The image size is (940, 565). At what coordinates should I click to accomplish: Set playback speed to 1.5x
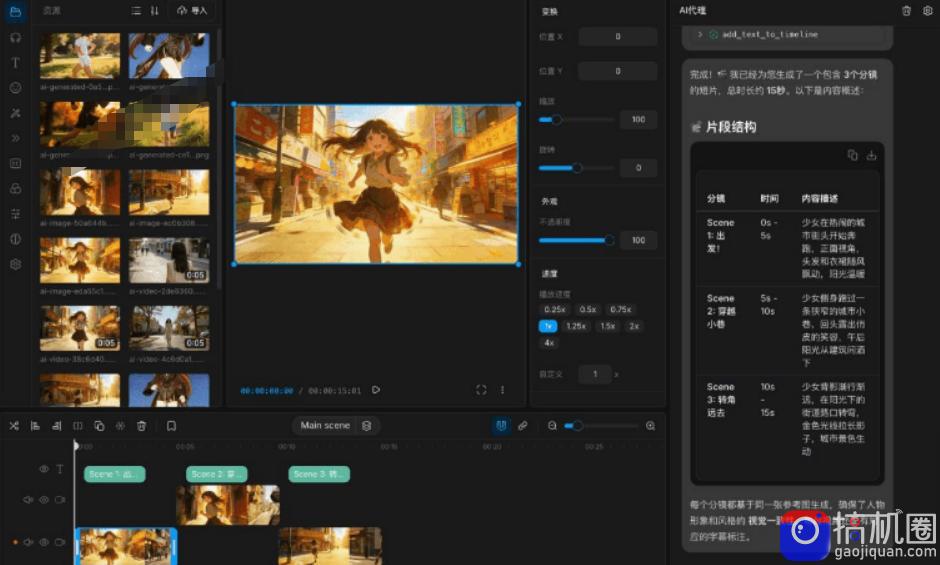607,326
